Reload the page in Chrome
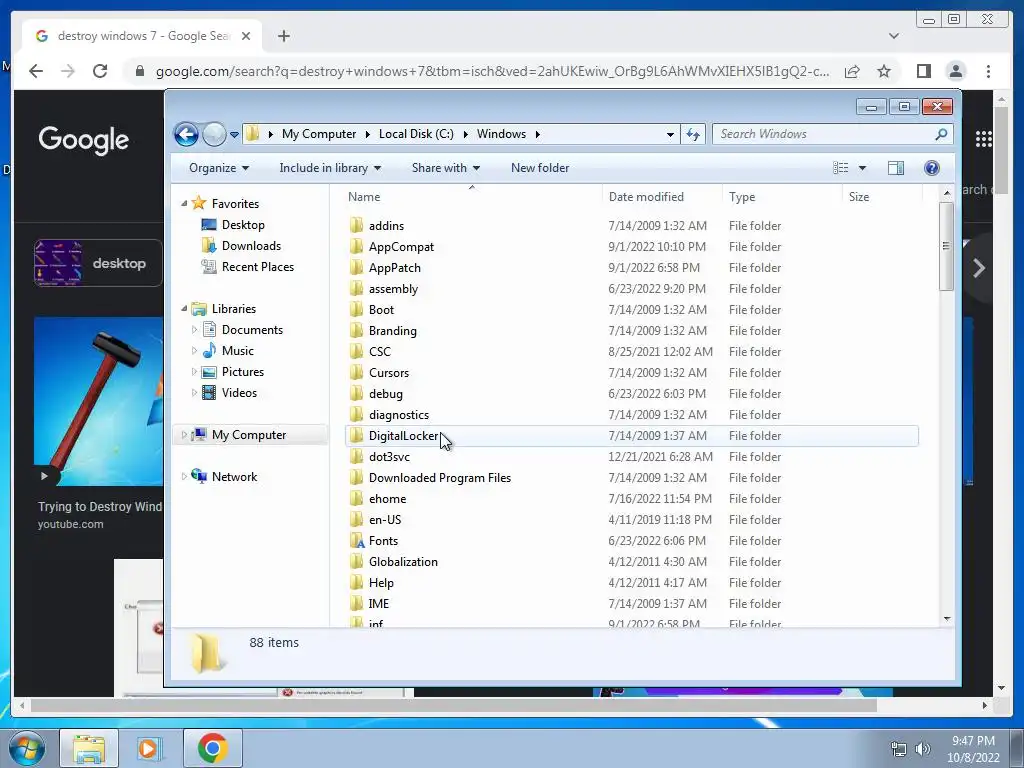 pos(100,71)
